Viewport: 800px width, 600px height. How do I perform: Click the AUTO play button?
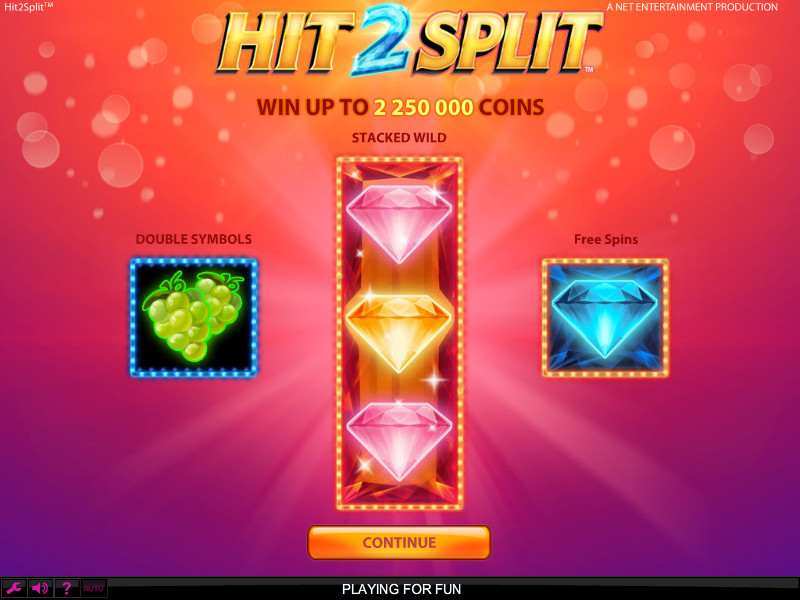[x=93, y=588]
